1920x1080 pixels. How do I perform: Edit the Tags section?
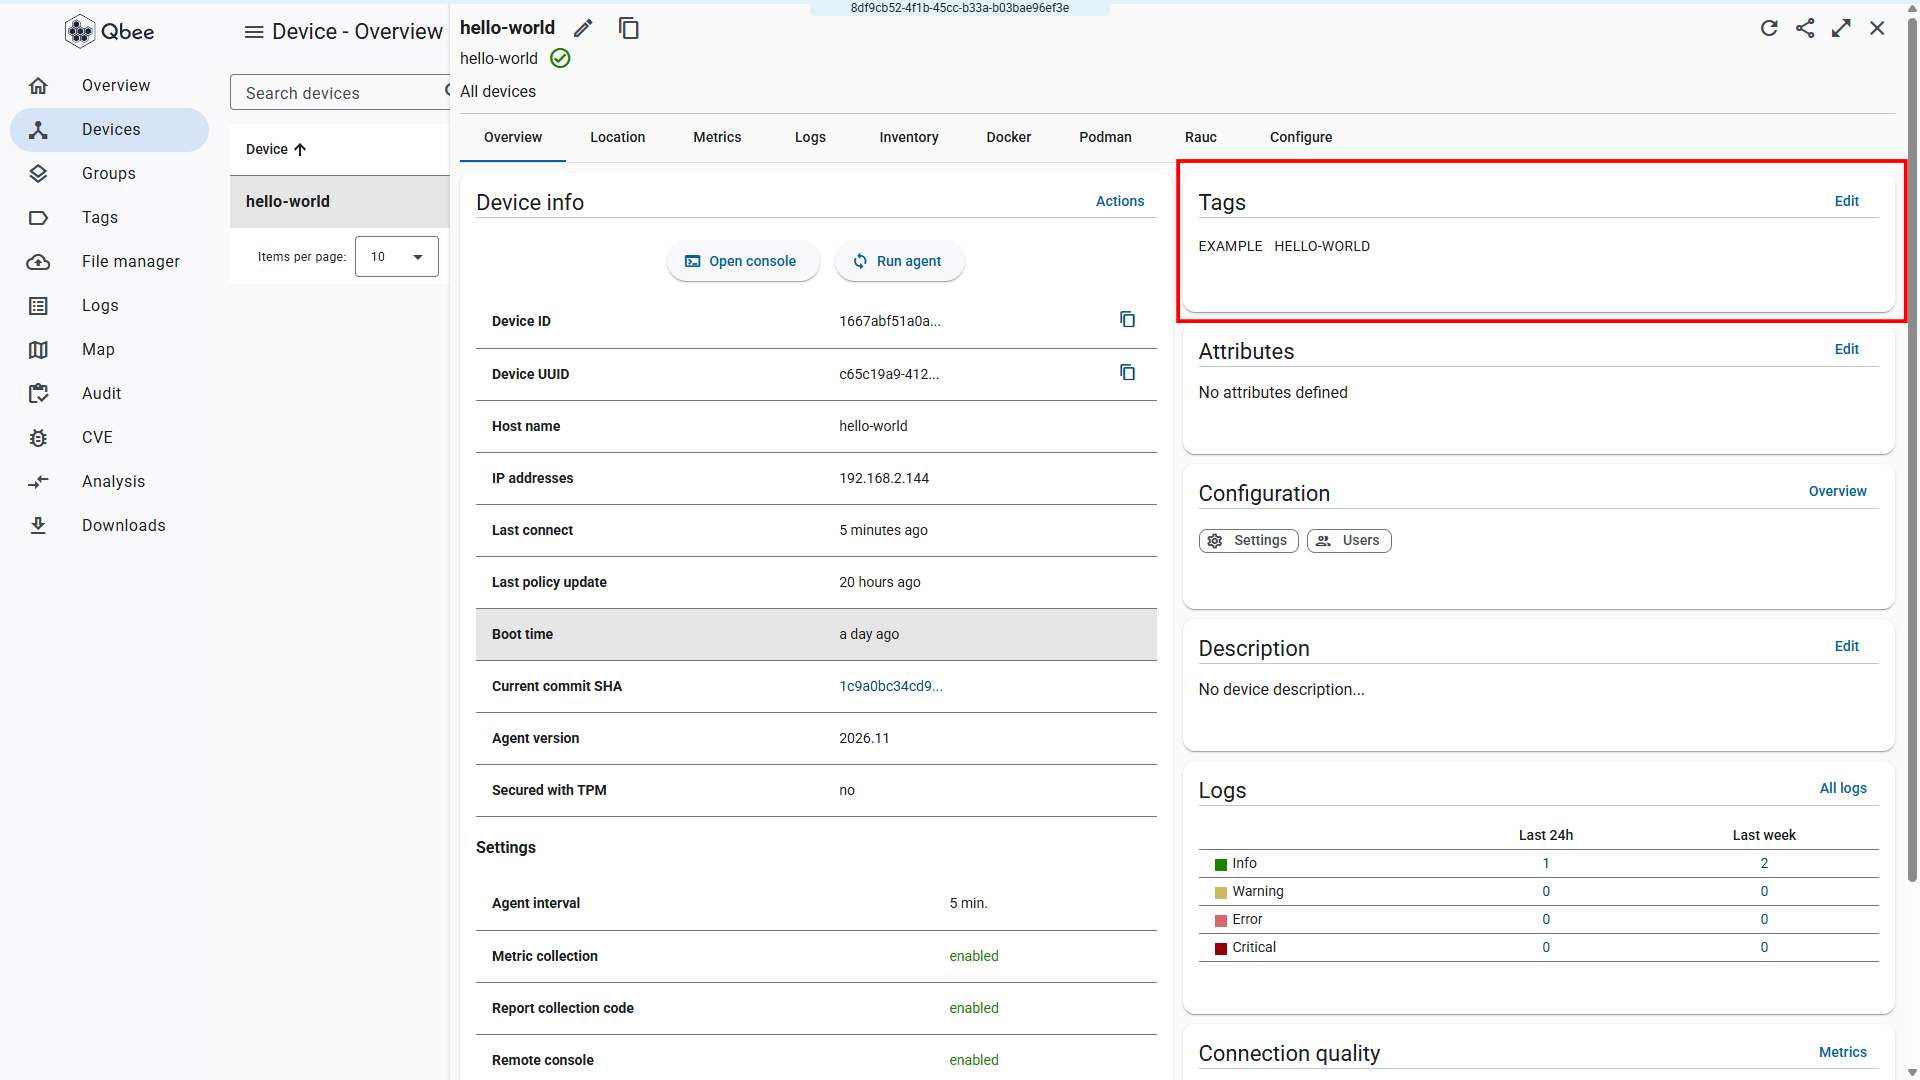tap(1846, 201)
